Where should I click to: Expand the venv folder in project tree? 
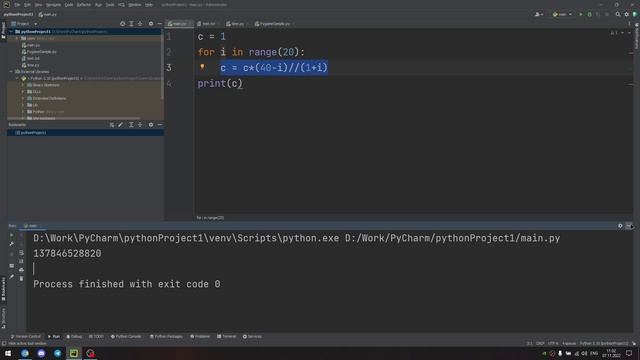[x=17, y=38]
